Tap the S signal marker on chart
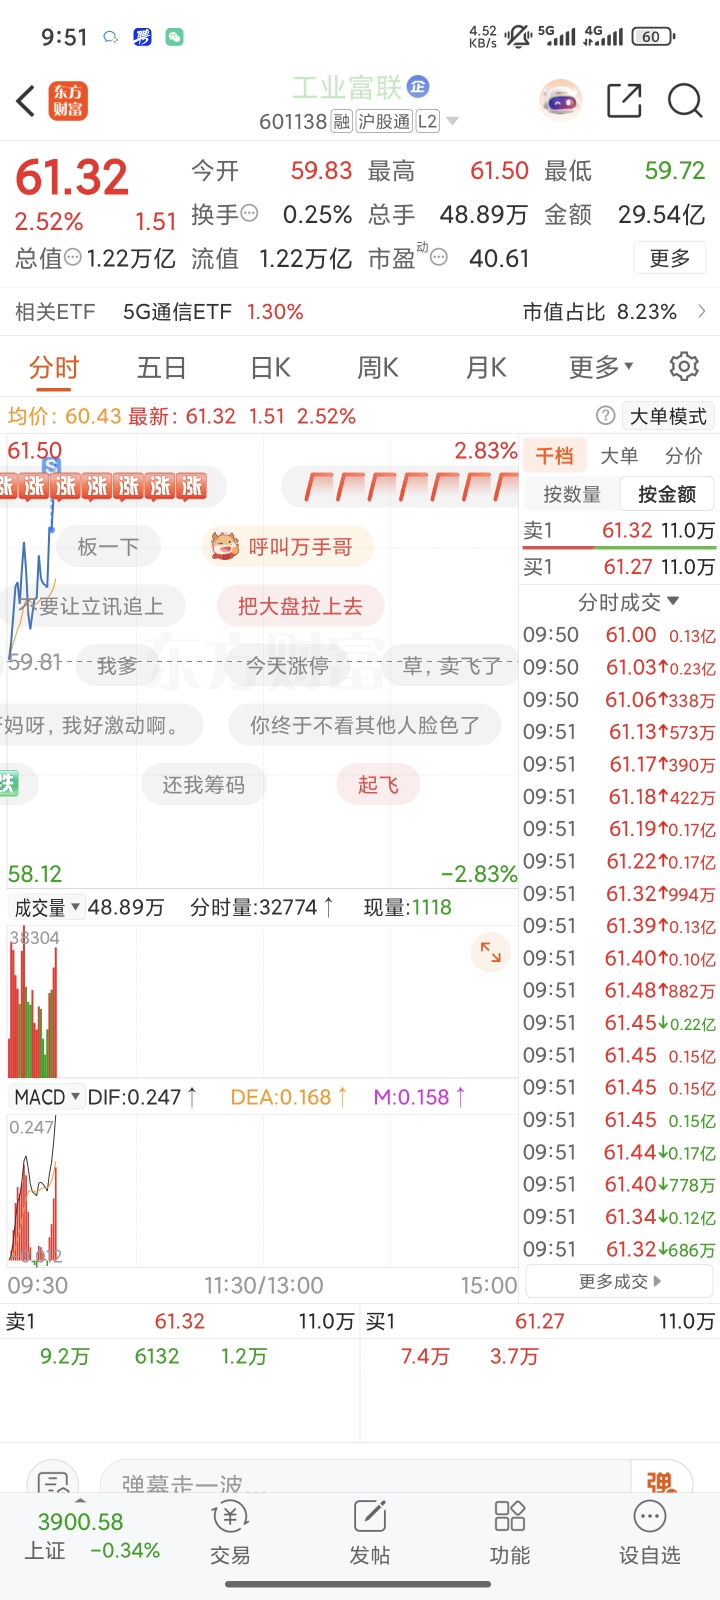The image size is (720, 1600). (52, 466)
